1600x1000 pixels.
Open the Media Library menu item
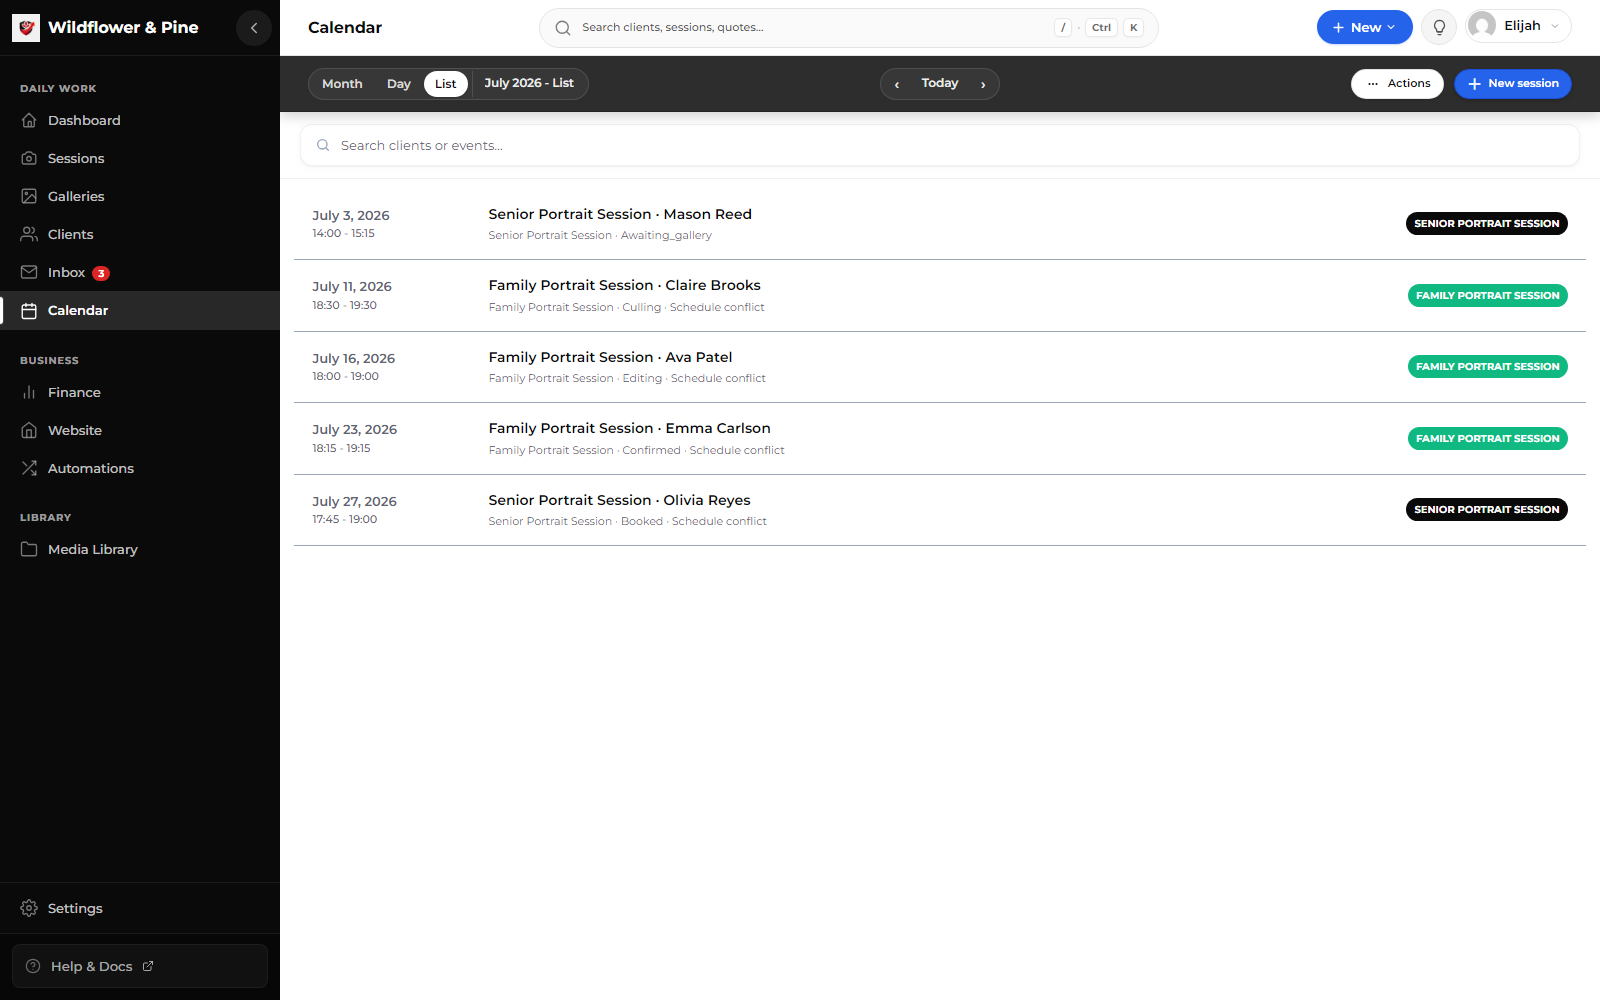click(x=140, y=549)
